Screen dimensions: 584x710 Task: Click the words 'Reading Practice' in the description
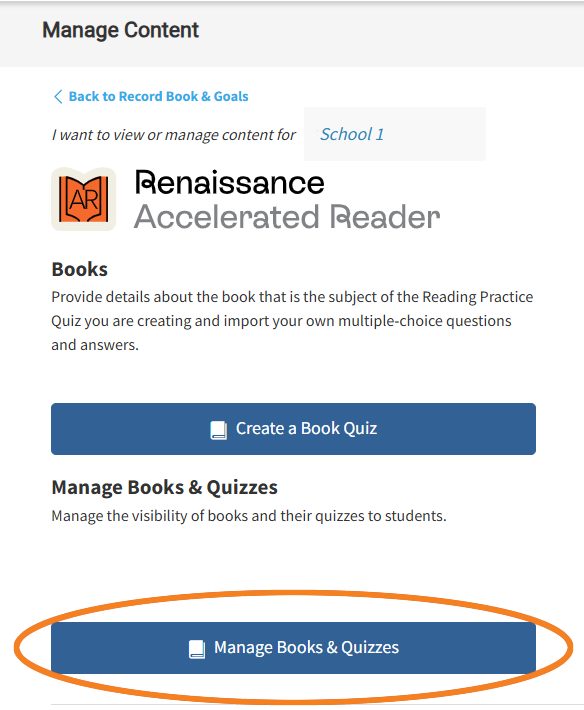(x=478, y=297)
